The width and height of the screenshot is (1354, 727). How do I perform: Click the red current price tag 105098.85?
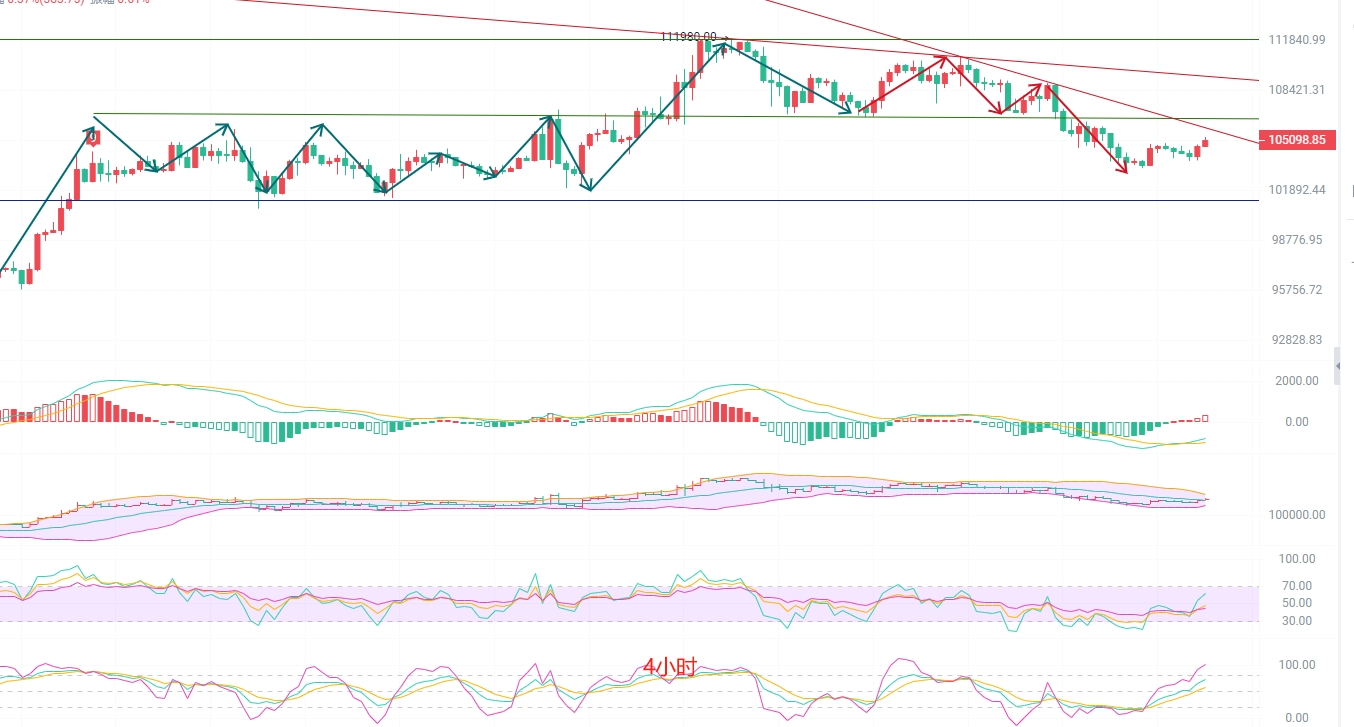point(1297,140)
